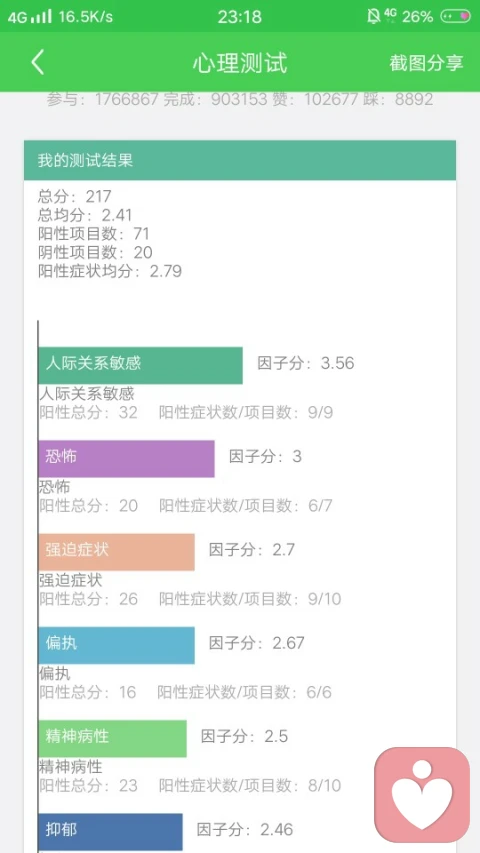The width and height of the screenshot is (480, 853).
Task: Tap the 因子分: 3.56 score label
Action: [306, 363]
